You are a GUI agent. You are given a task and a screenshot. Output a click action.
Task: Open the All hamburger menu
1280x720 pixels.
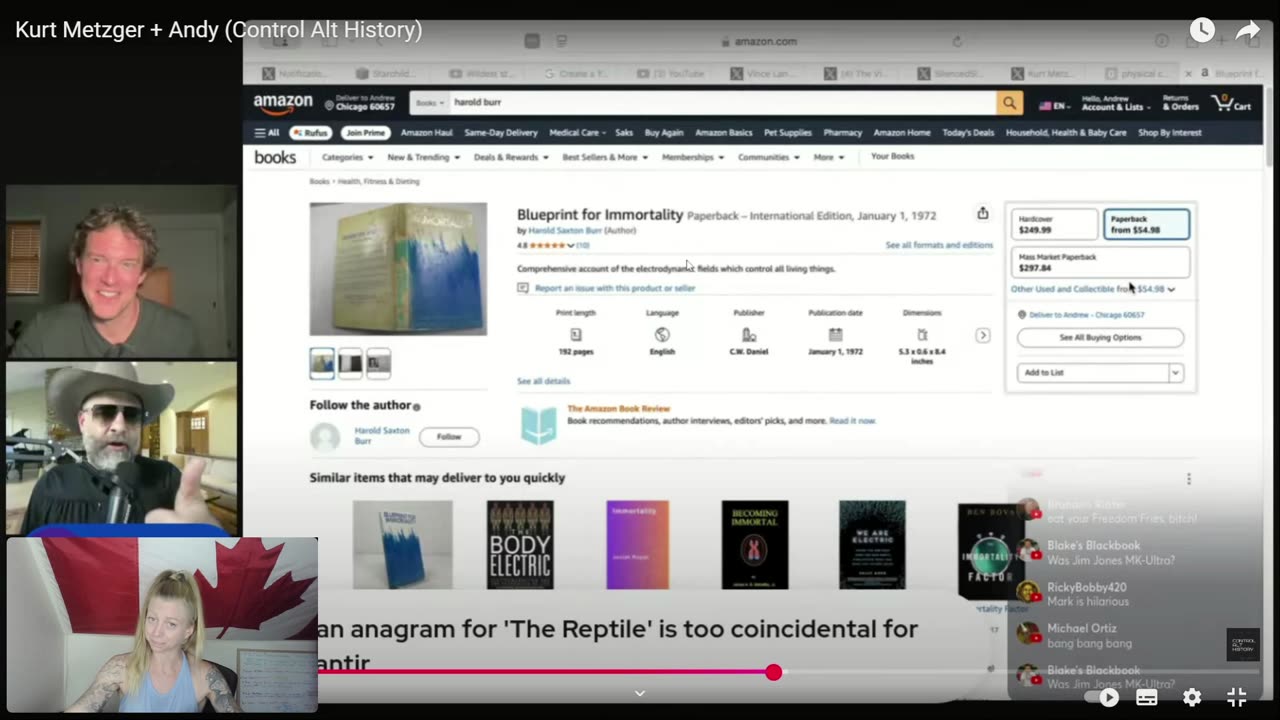[267, 132]
